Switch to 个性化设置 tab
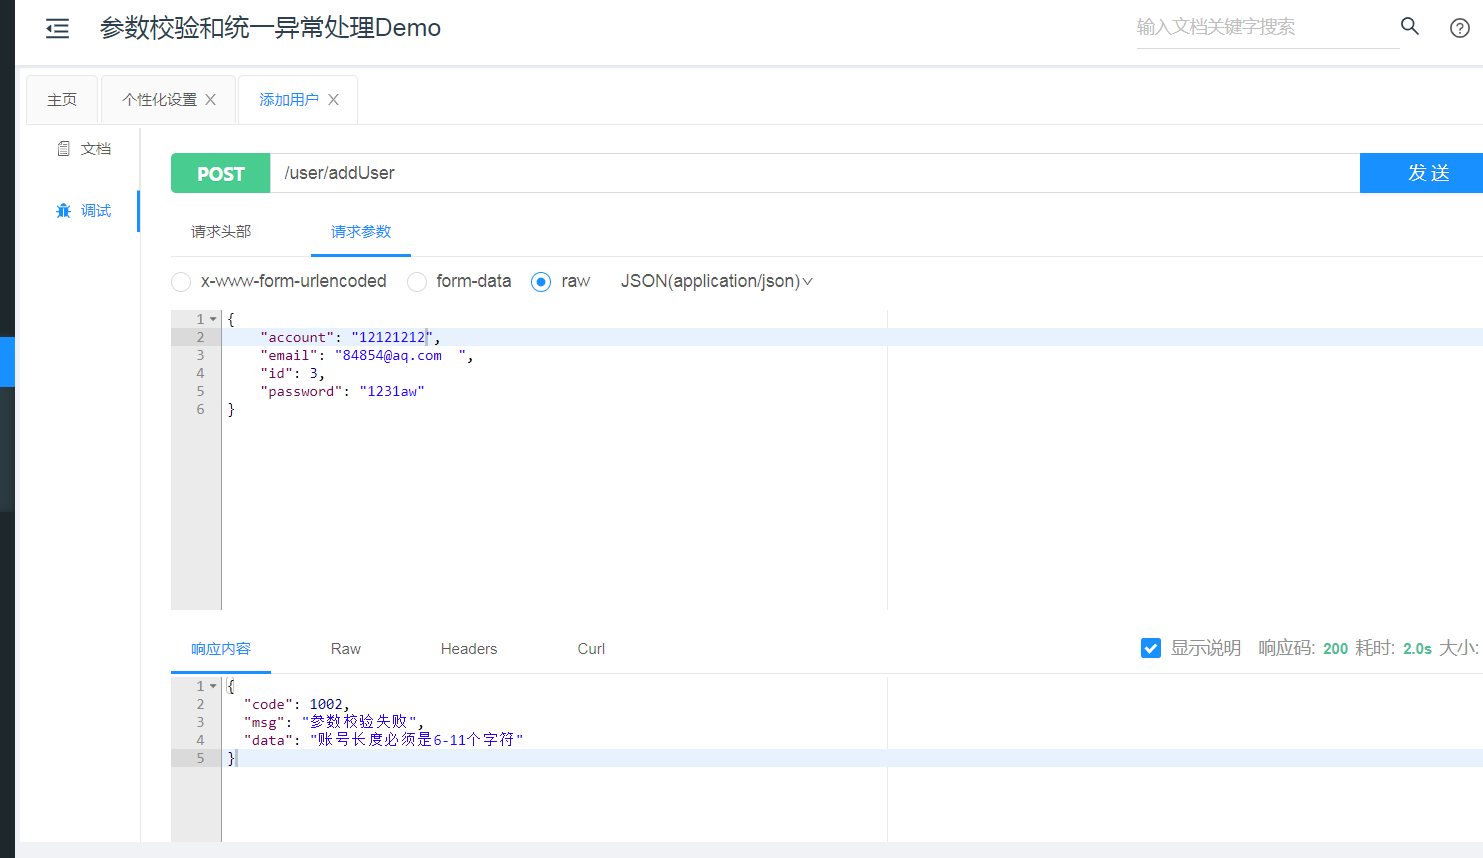 coord(160,100)
